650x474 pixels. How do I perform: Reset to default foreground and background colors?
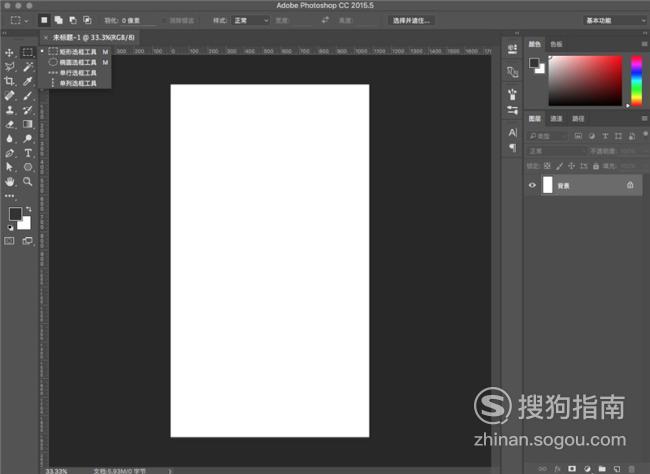(10, 228)
